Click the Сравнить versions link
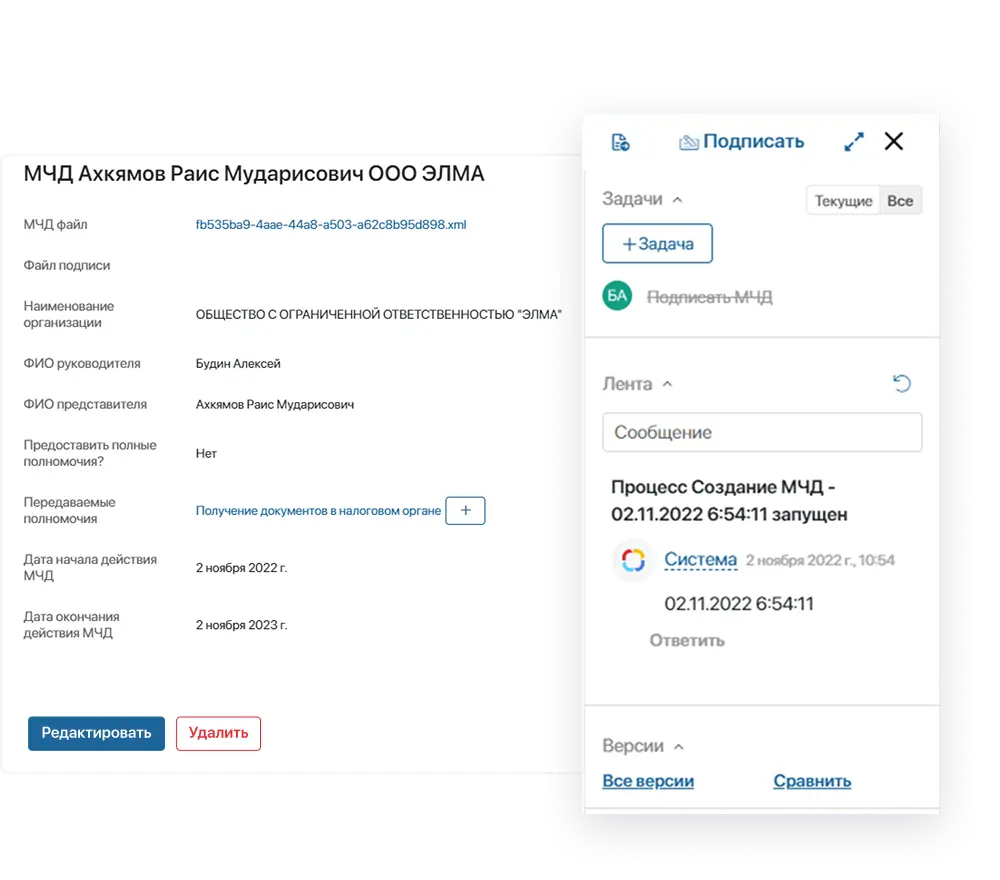 [812, 781]
